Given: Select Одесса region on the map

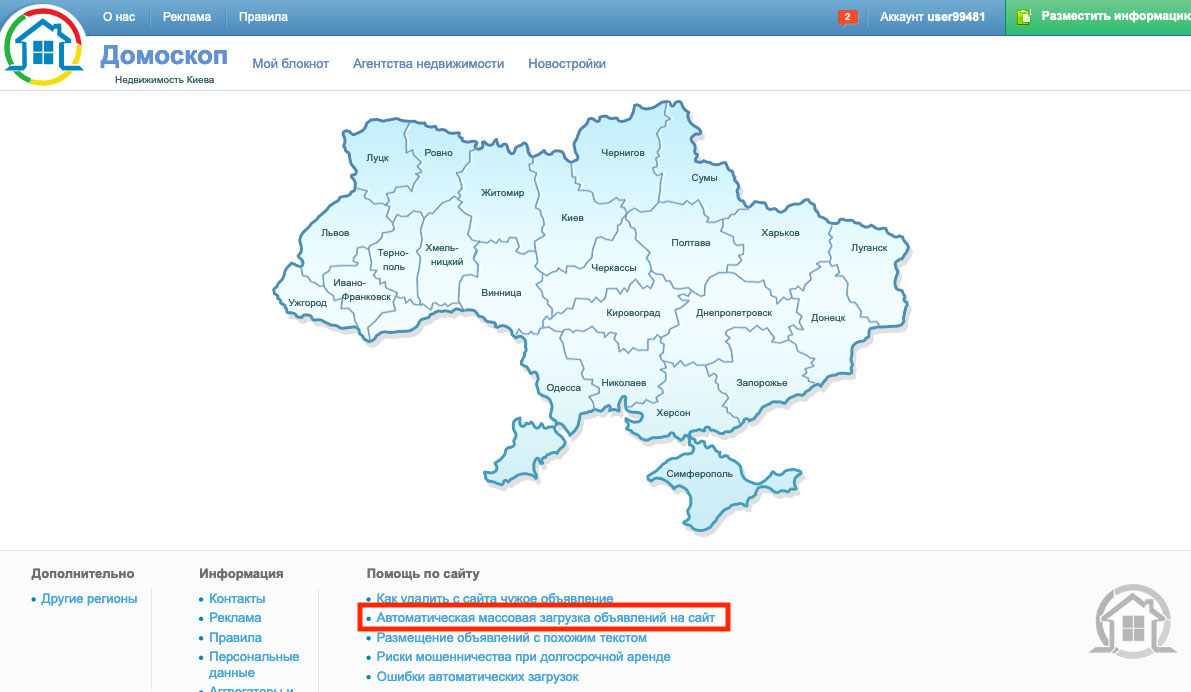Looking at the screenshot, I should pyautogui.click(x=564, y=388).
